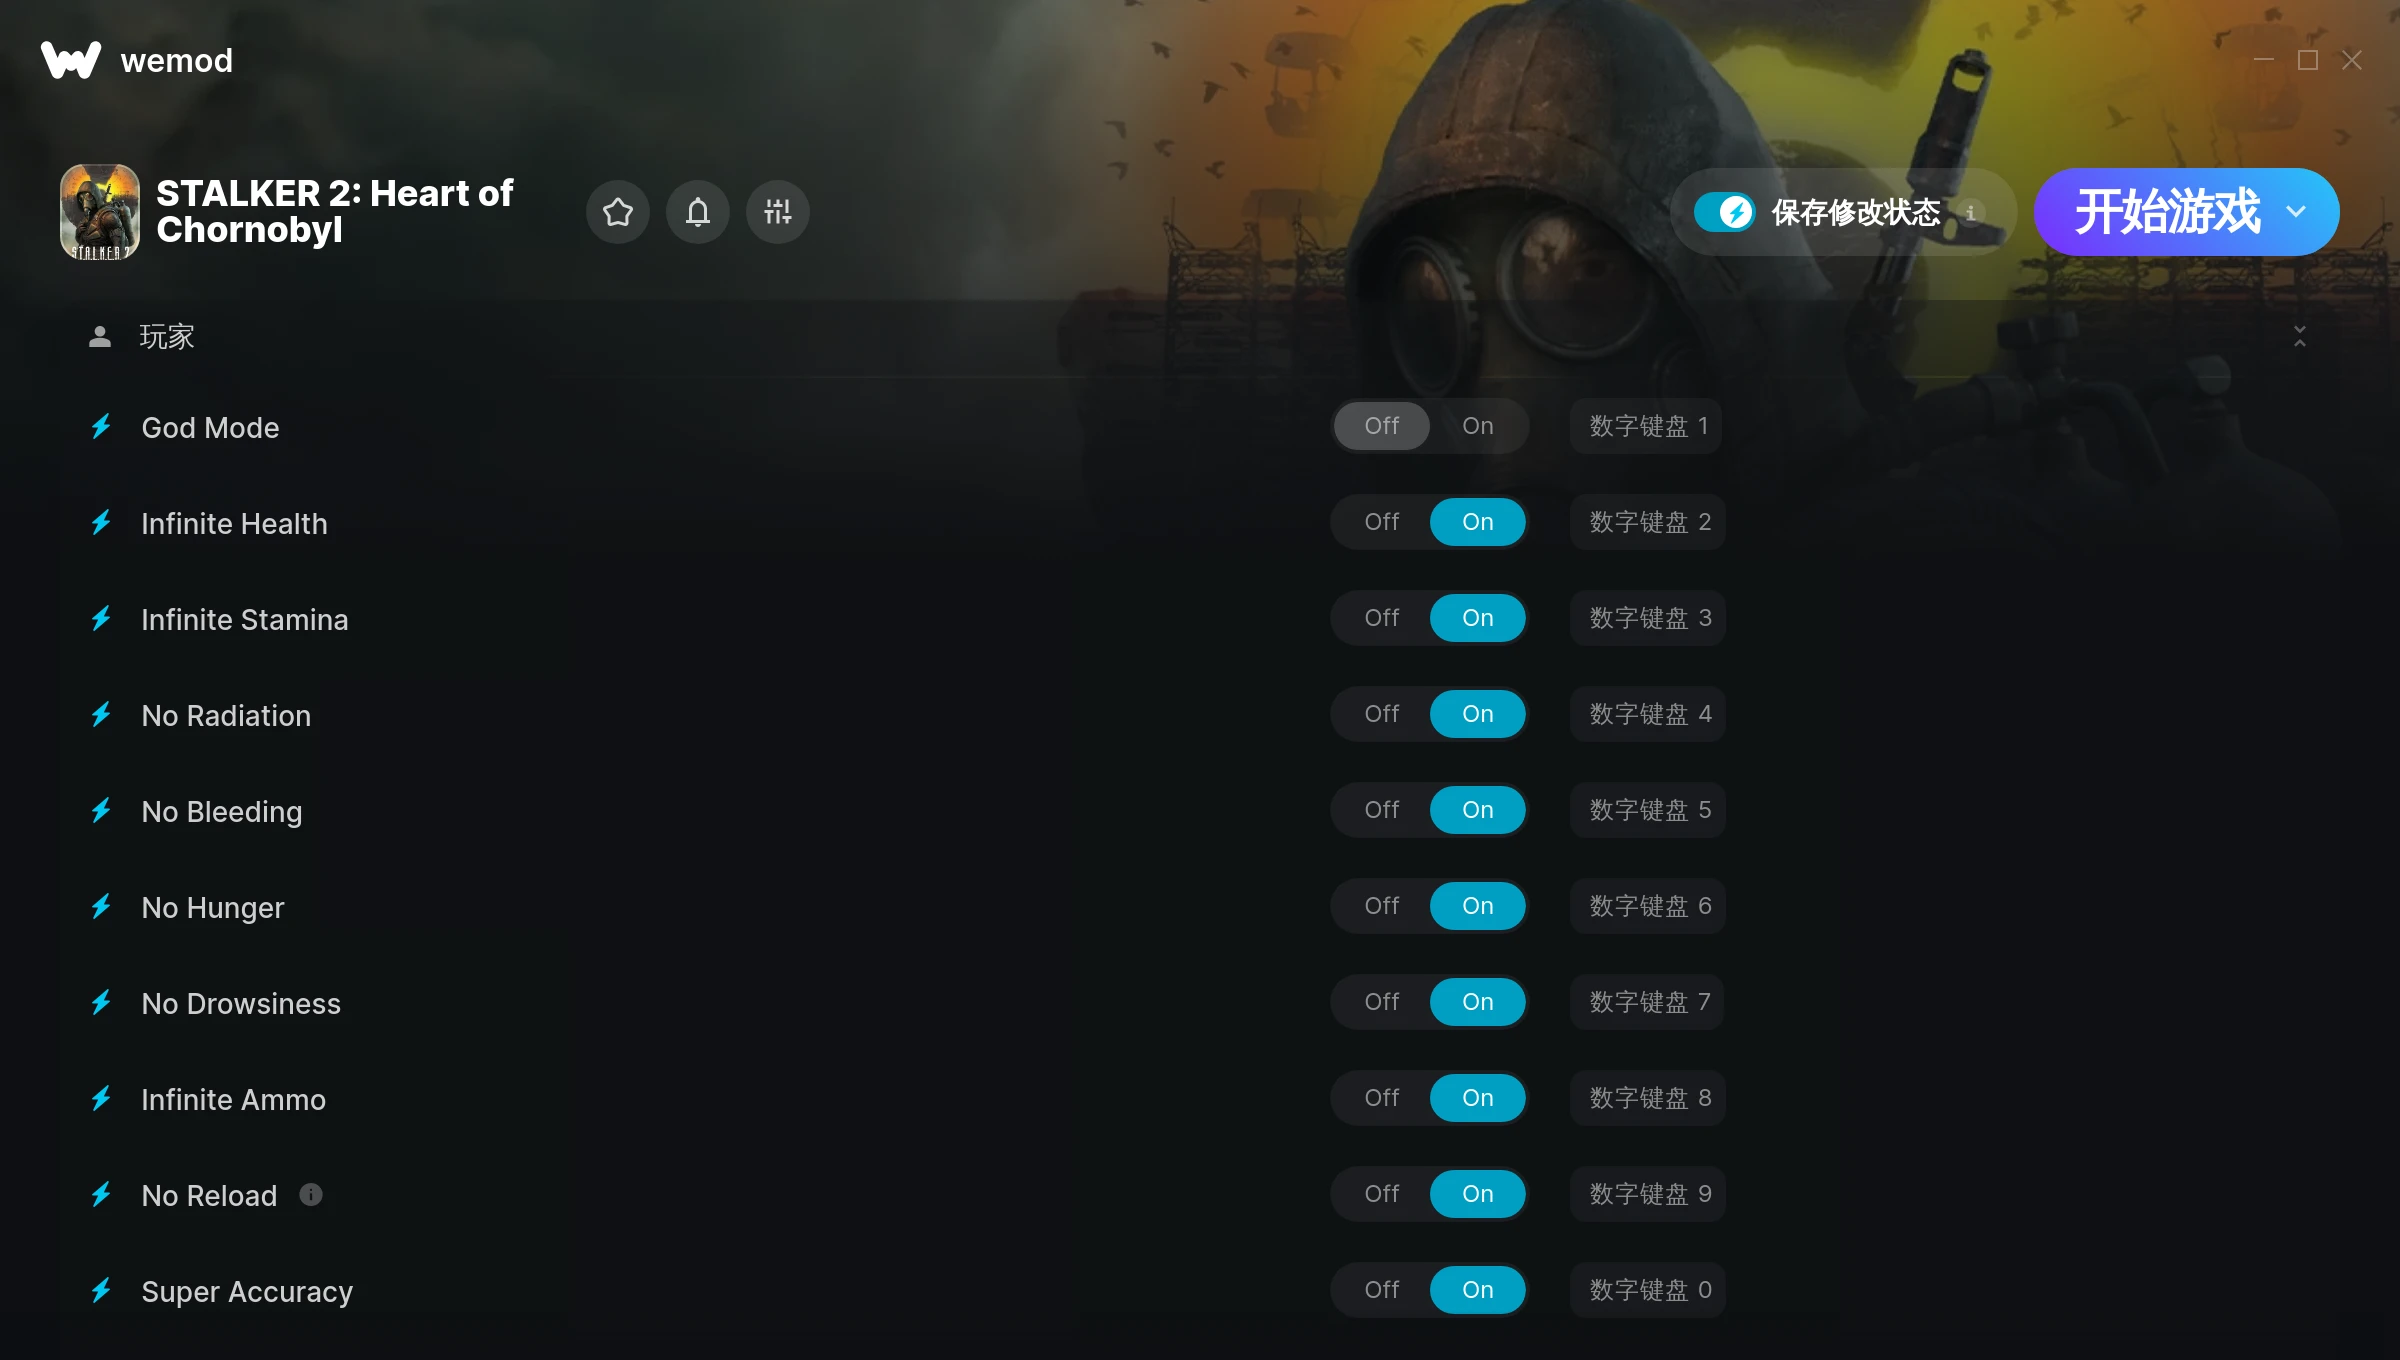Screen dimensions: 2400x1360
Task: Click the WeMod logo icon
Action: [71, 60]
